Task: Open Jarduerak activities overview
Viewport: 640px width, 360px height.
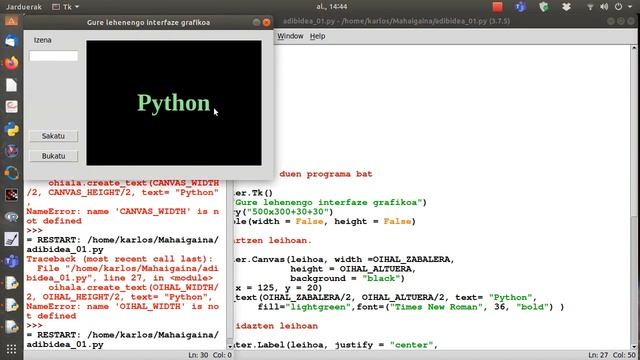Action: 24,7
